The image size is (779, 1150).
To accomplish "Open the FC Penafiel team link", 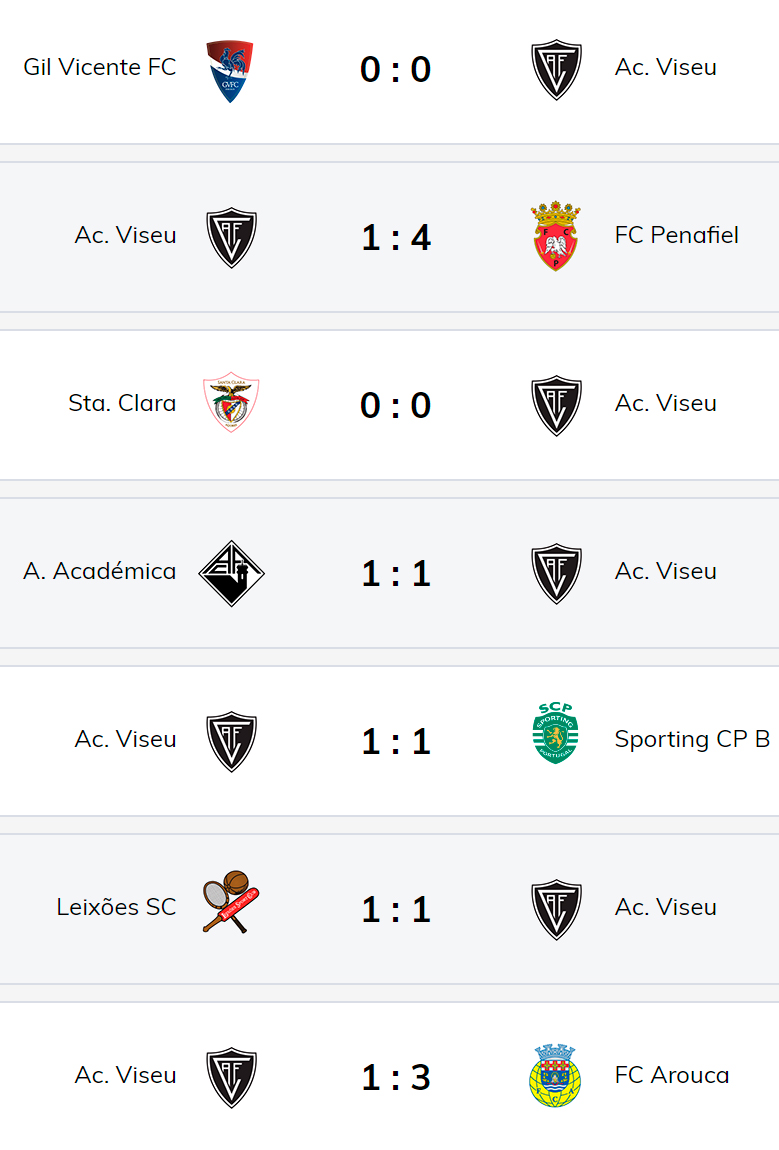I will (x=676, y=236).
